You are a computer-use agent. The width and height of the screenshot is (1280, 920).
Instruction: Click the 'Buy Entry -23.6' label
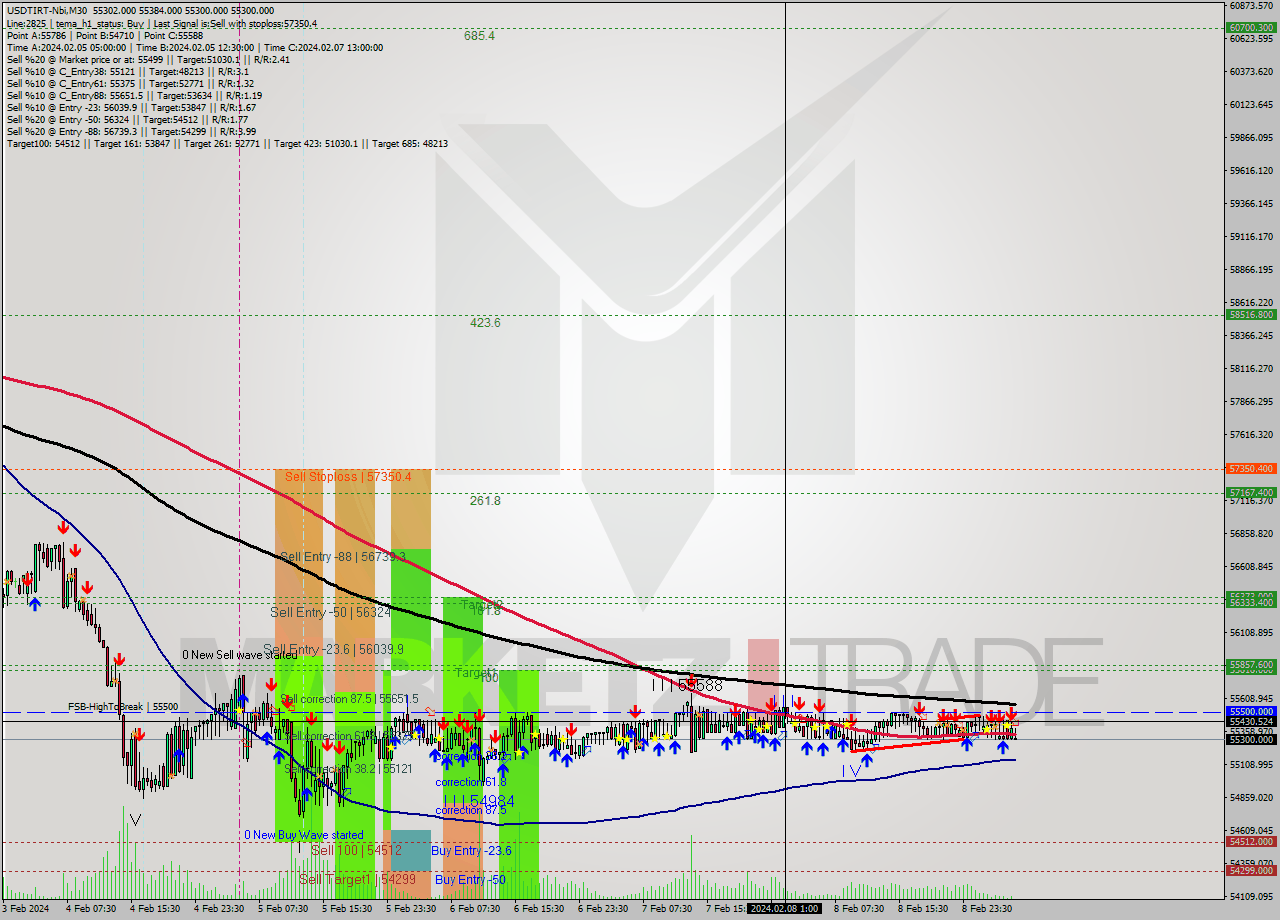tap(471, 851)
